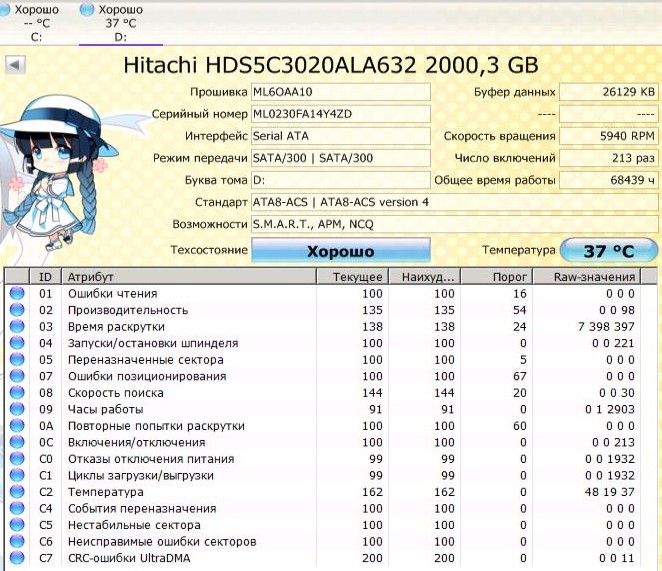Select disk C: status tab with -- °C
Viewport: 662px width, 571px height.
point(30,22)
